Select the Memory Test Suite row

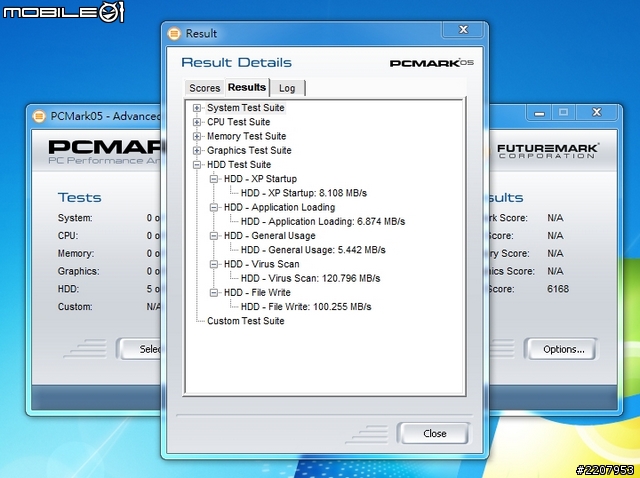[x=246, y=136]
